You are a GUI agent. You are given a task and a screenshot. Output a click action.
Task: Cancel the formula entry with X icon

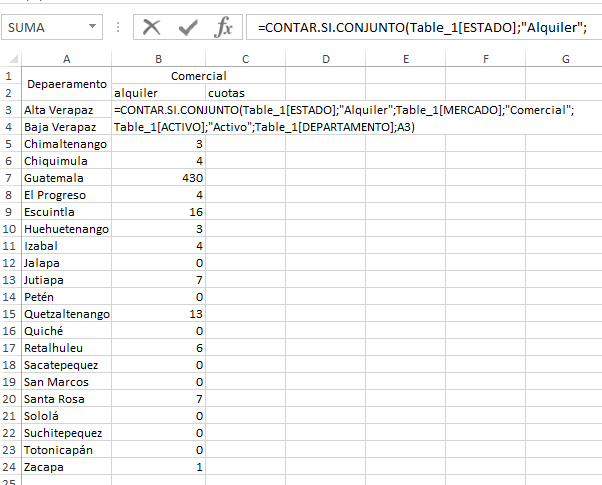(152, 28)
